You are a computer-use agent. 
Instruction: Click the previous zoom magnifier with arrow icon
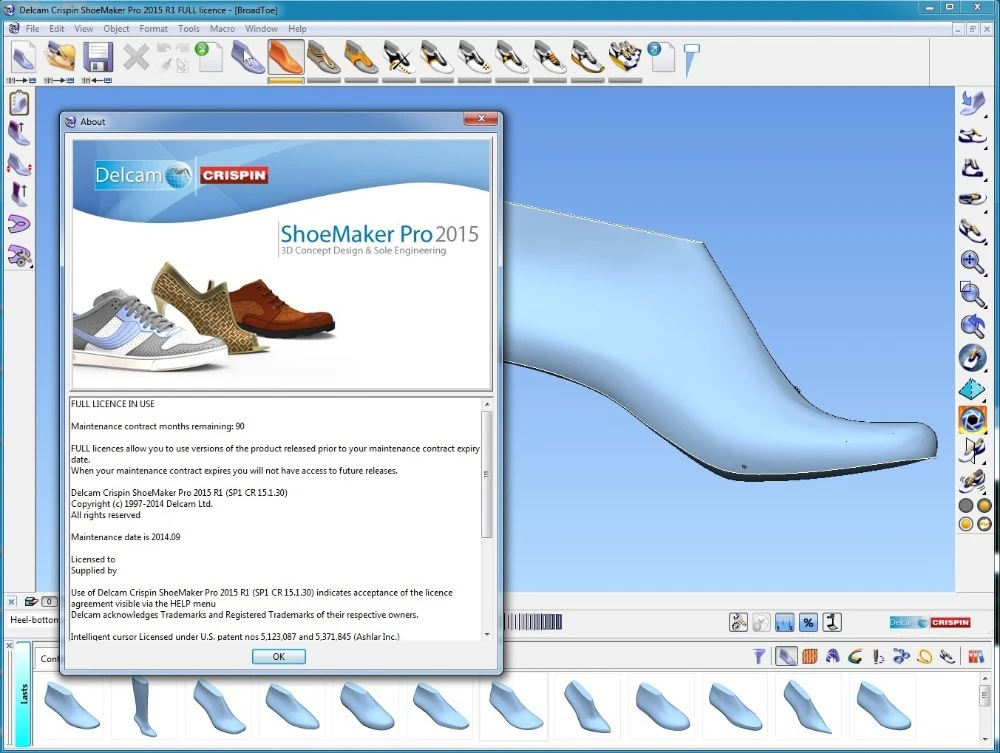[x=972, y=326]
